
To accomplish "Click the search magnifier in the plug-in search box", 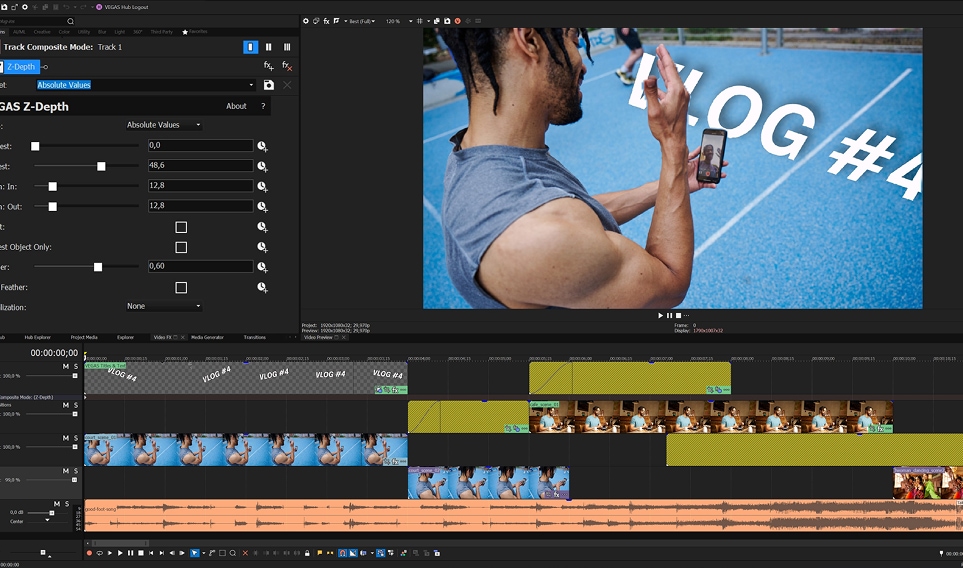I will click(x=70, y=21).
